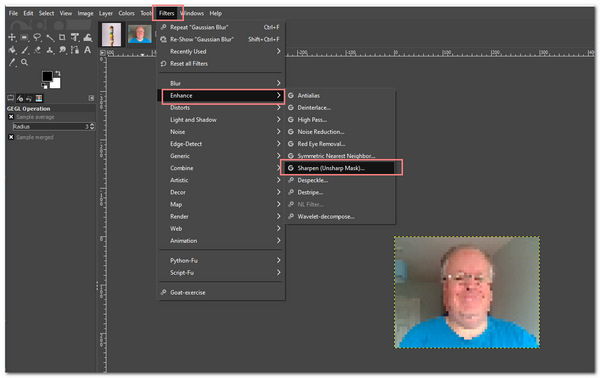The image size is (600, 378).
Task: Select the Warp Transform tool
Action: pyautogui.click(x=88, y=37)
